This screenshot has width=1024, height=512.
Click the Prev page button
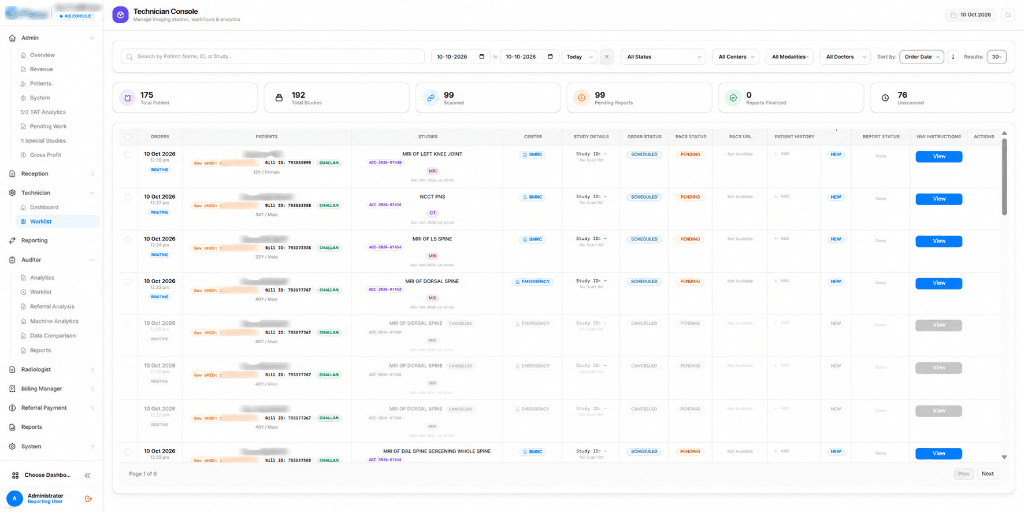point(963,473)
